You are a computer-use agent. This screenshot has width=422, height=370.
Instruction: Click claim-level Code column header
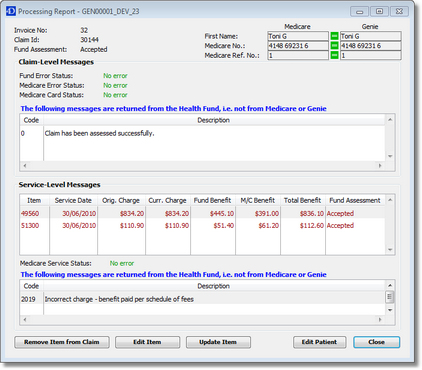coord(31,120)
